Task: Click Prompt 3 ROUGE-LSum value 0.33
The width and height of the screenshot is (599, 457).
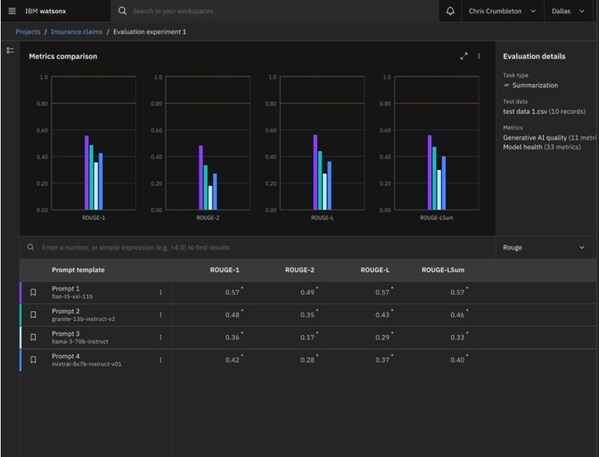Action: (457, 337)
